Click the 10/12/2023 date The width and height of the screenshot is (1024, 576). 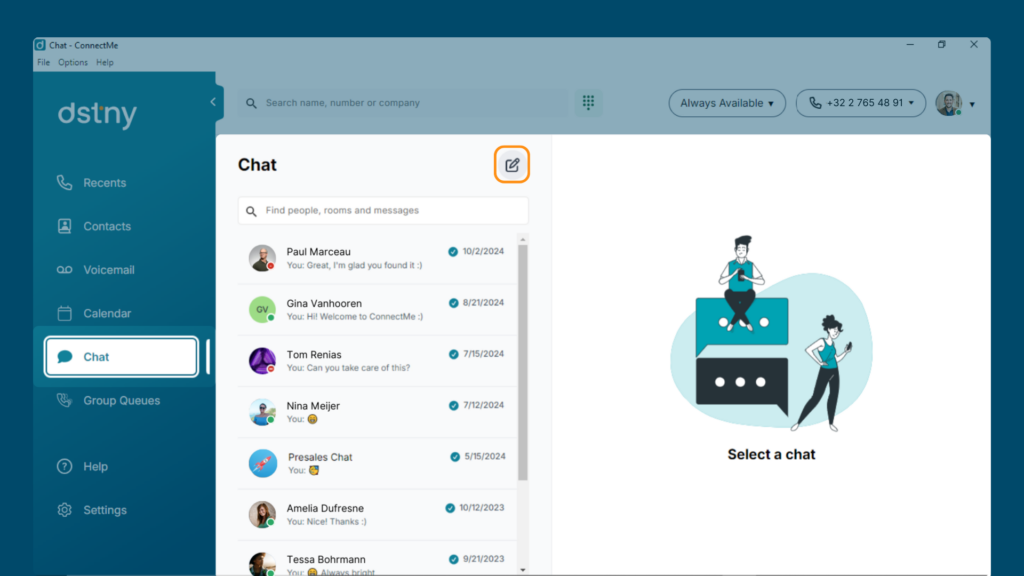(481, 507)
